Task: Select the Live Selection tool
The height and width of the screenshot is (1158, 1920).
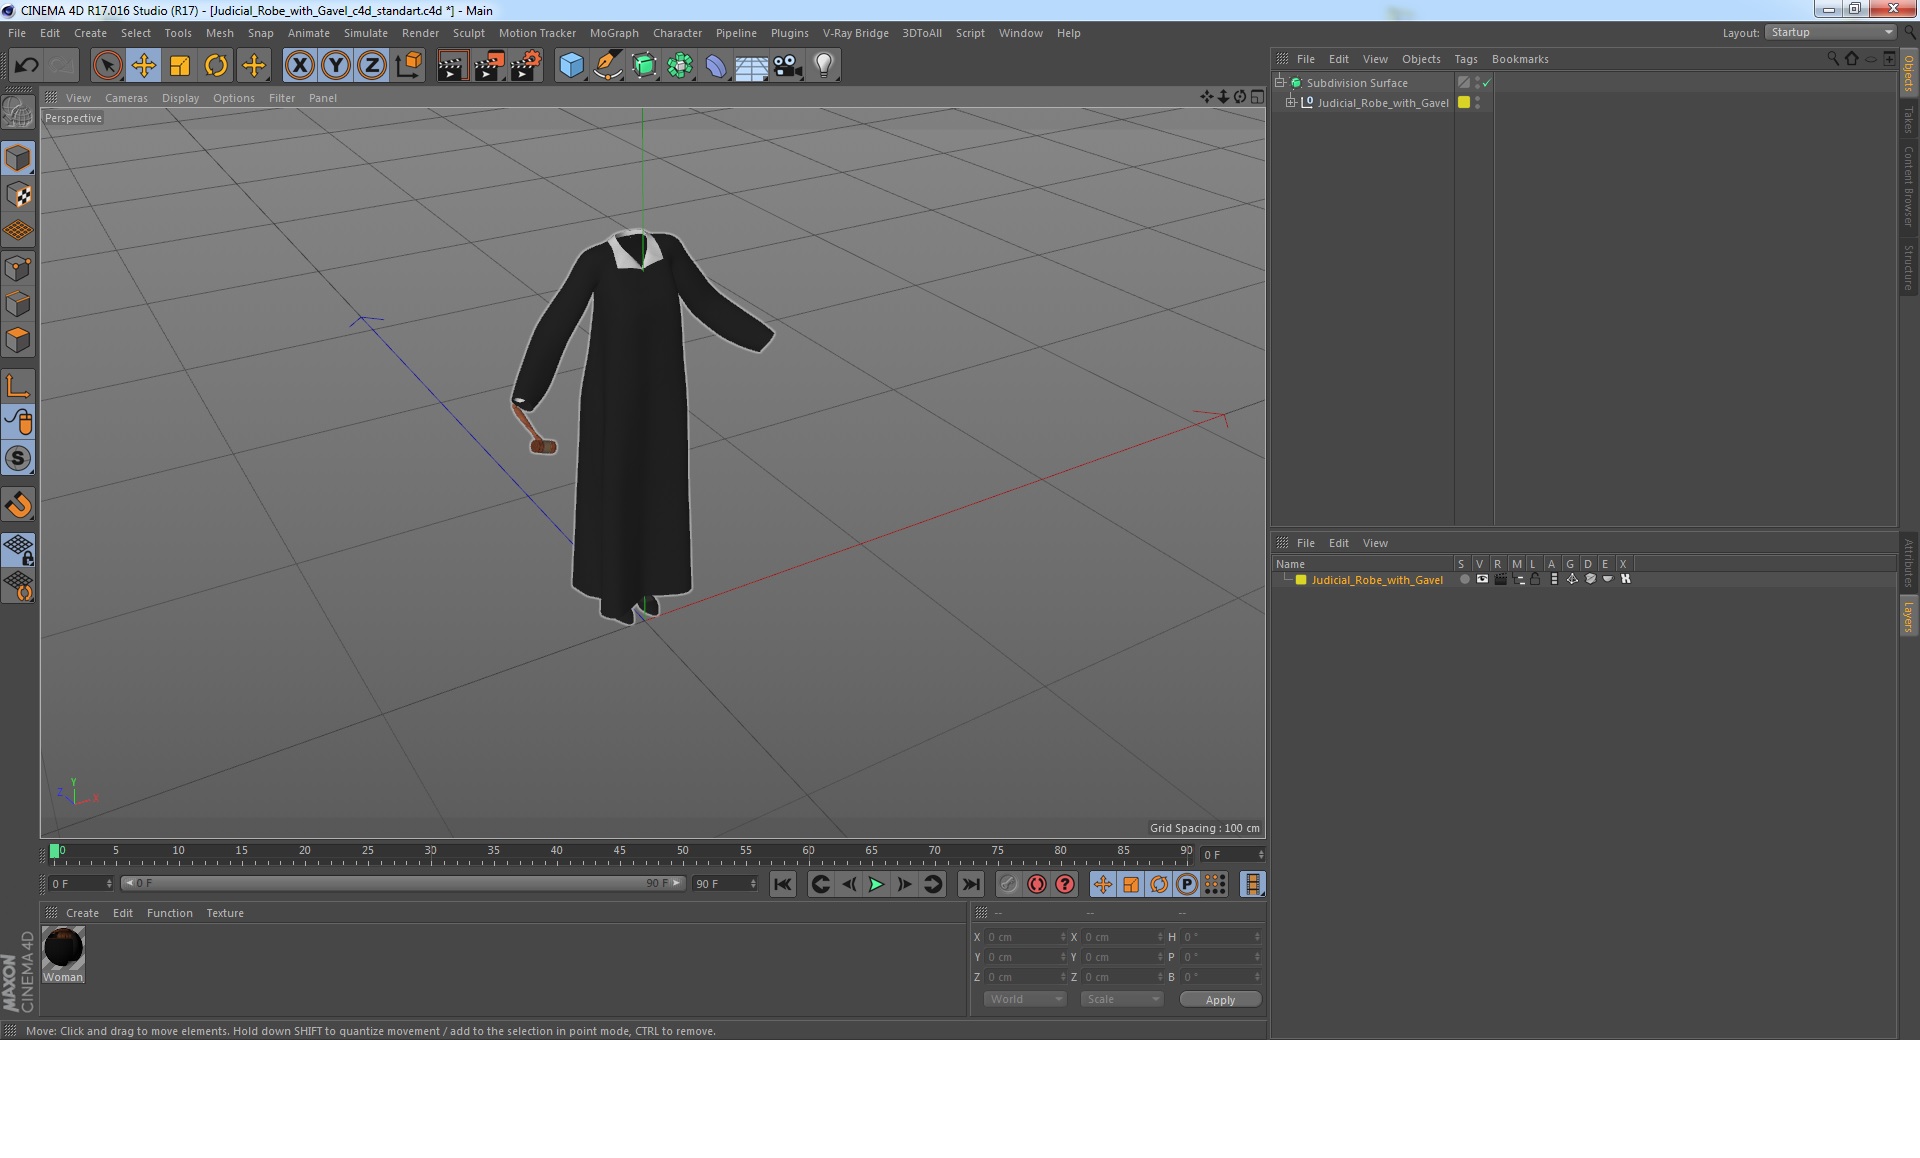Action: 107,66
